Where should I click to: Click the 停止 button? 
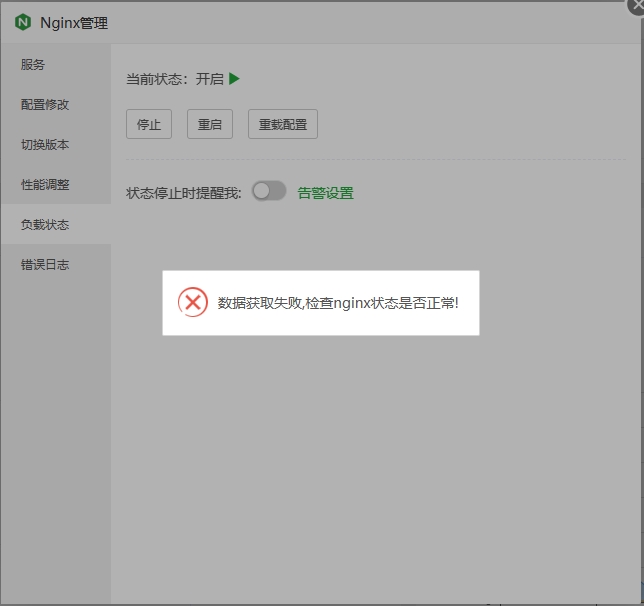[149, 124]
